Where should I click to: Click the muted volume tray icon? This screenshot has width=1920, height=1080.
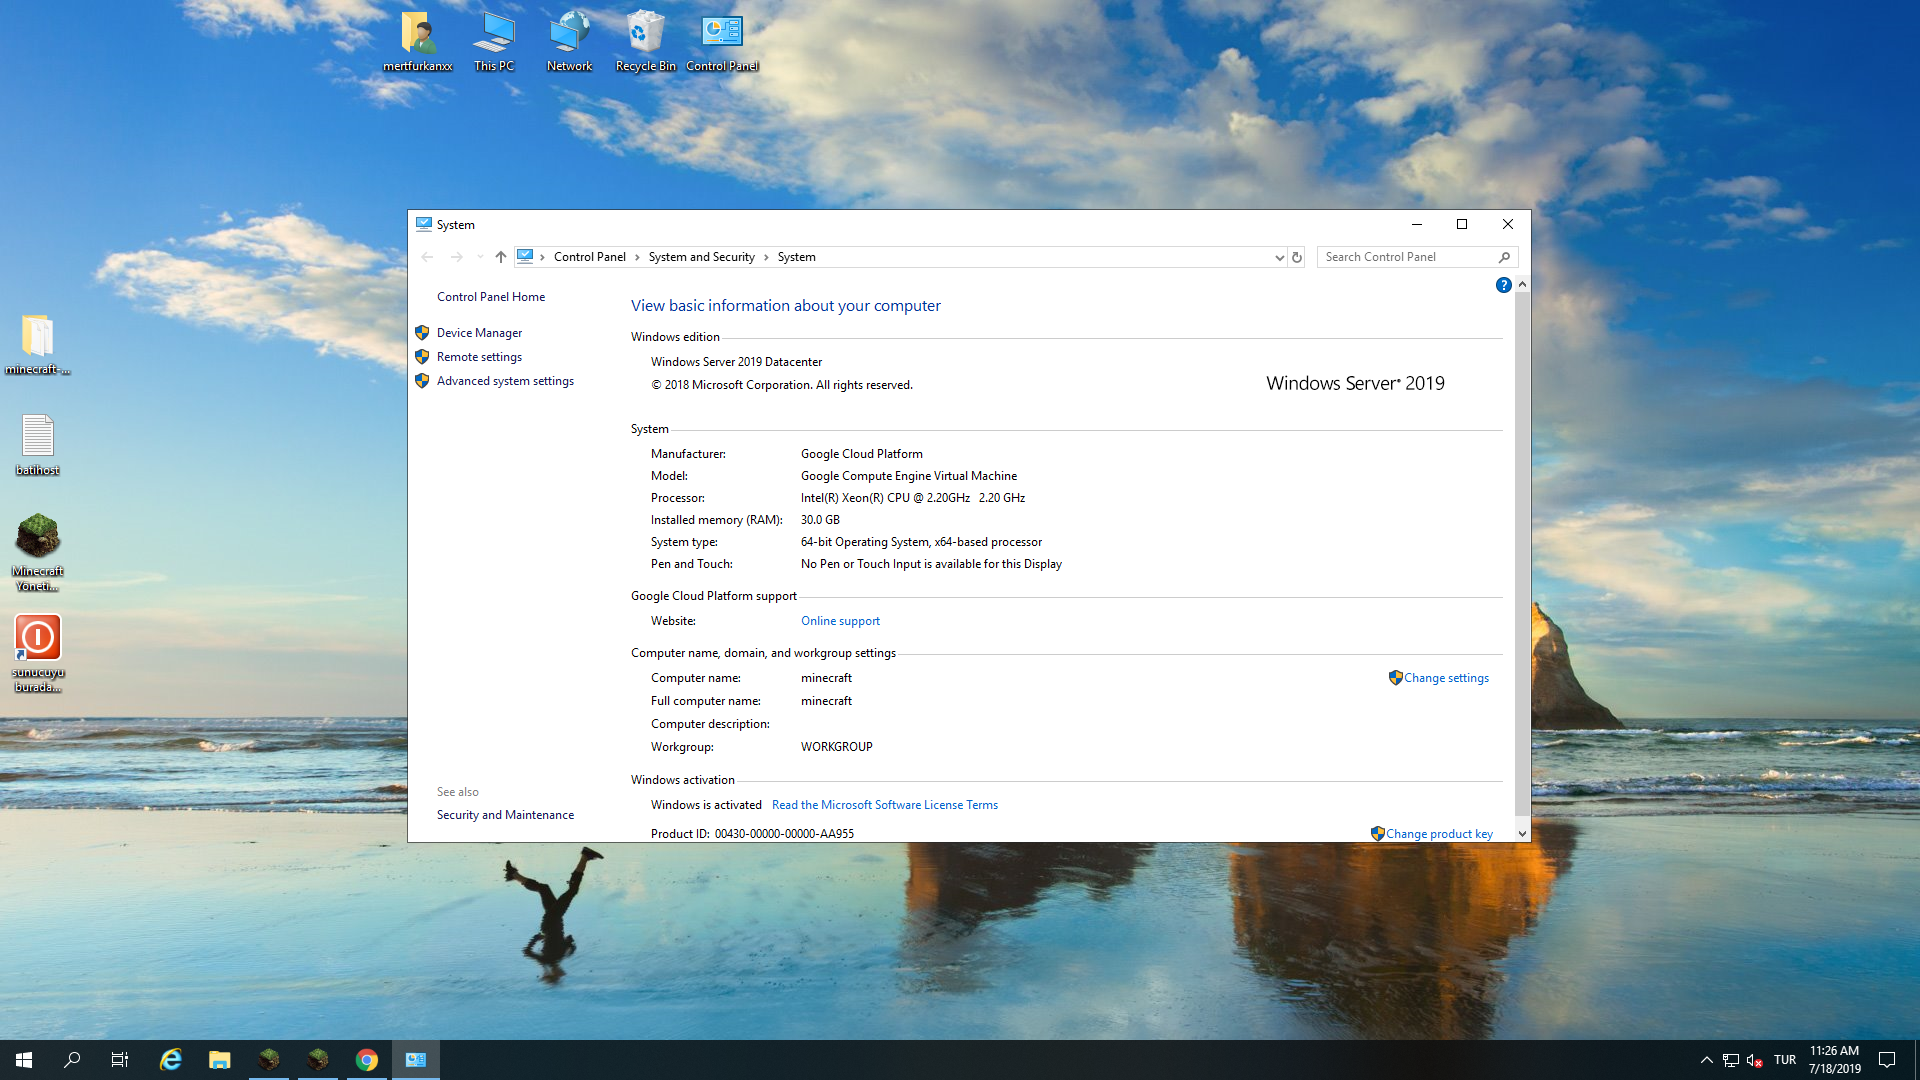click(1755, 1060)
